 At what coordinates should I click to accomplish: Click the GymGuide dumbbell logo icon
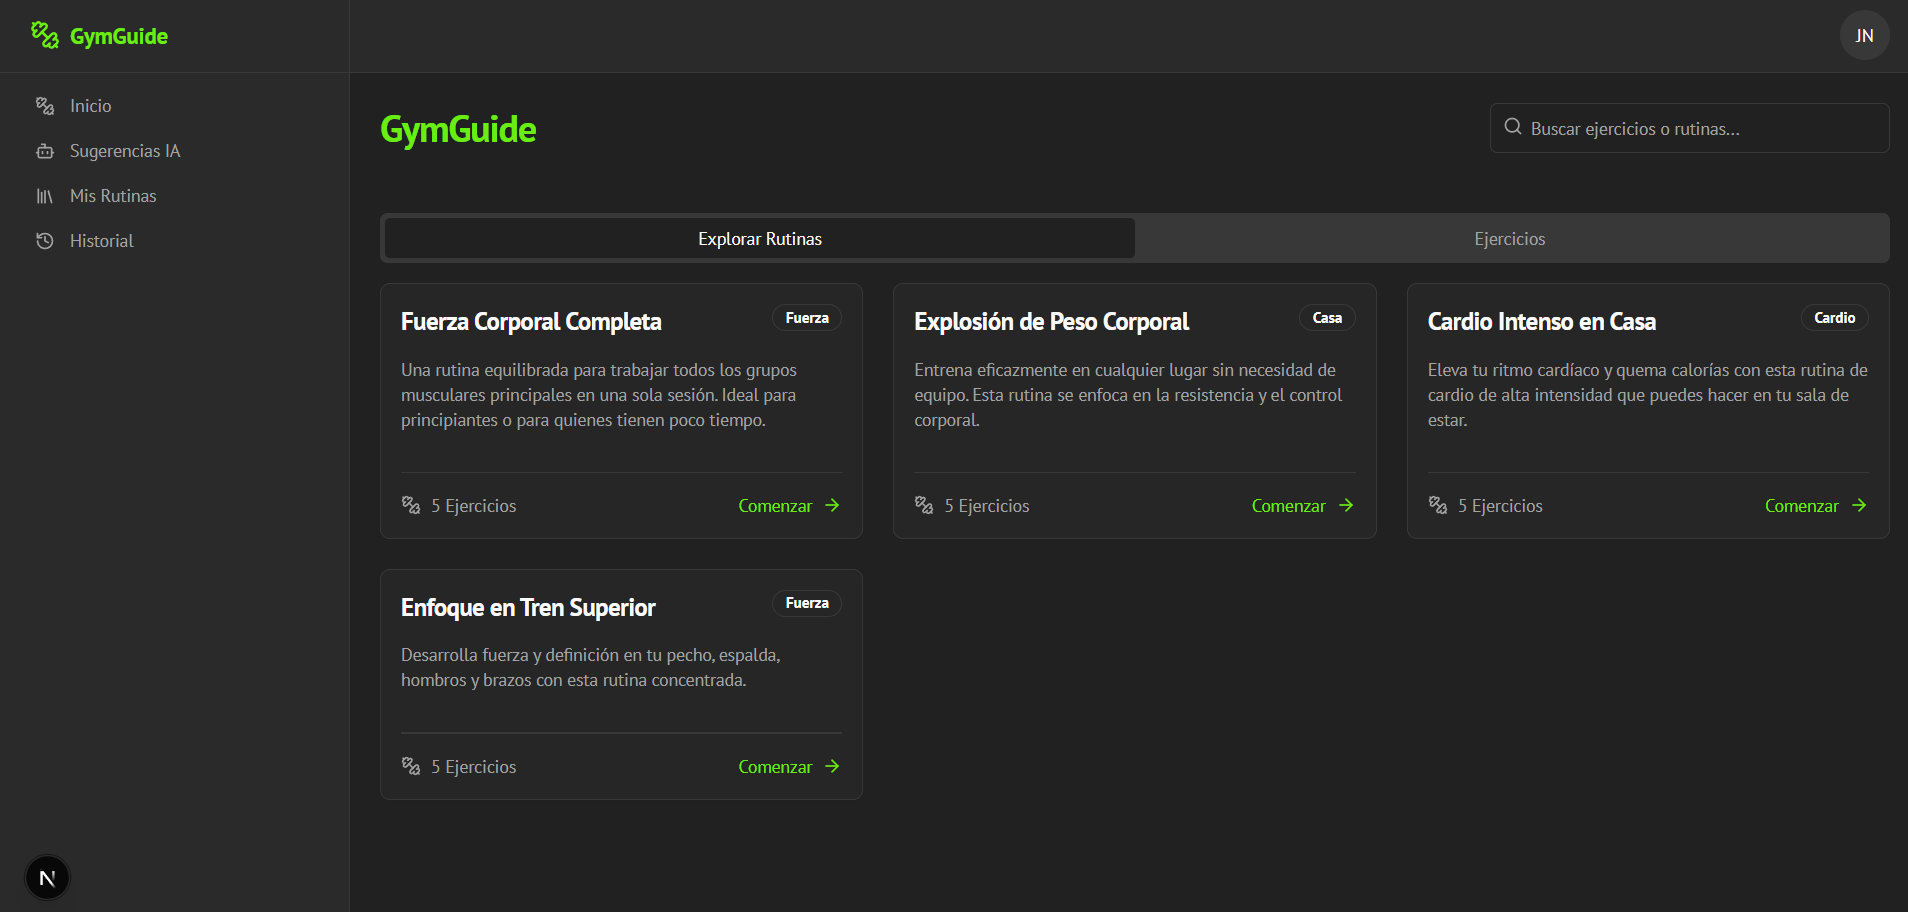(45, 35)
